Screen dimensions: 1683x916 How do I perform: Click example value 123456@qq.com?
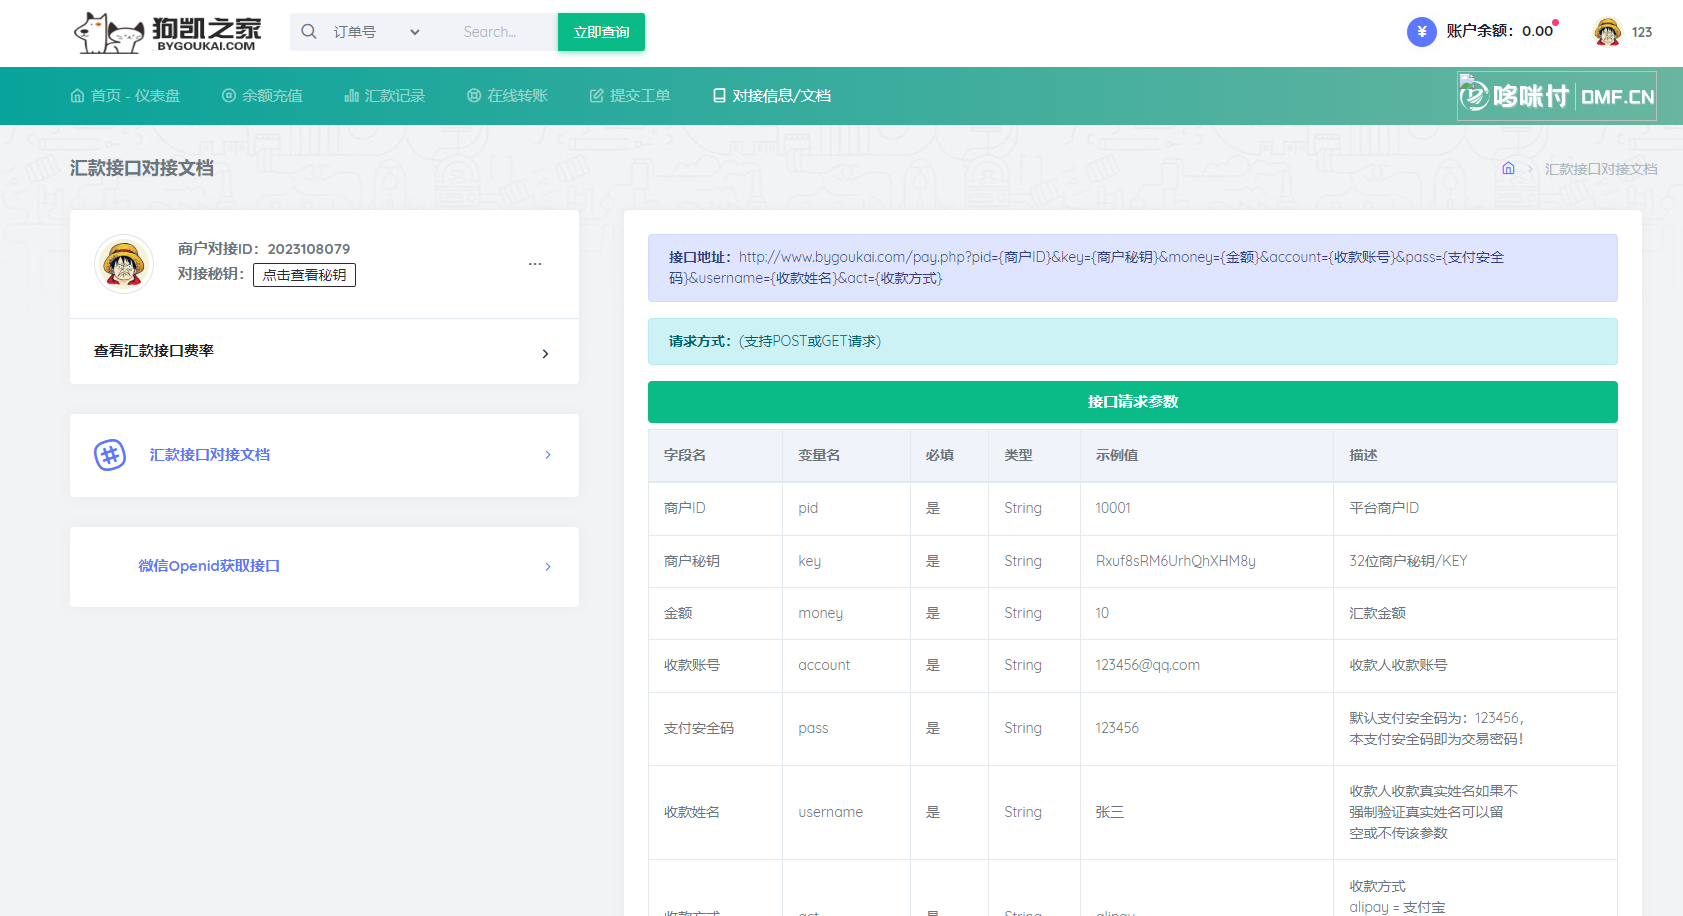(x=1148, y=665)
